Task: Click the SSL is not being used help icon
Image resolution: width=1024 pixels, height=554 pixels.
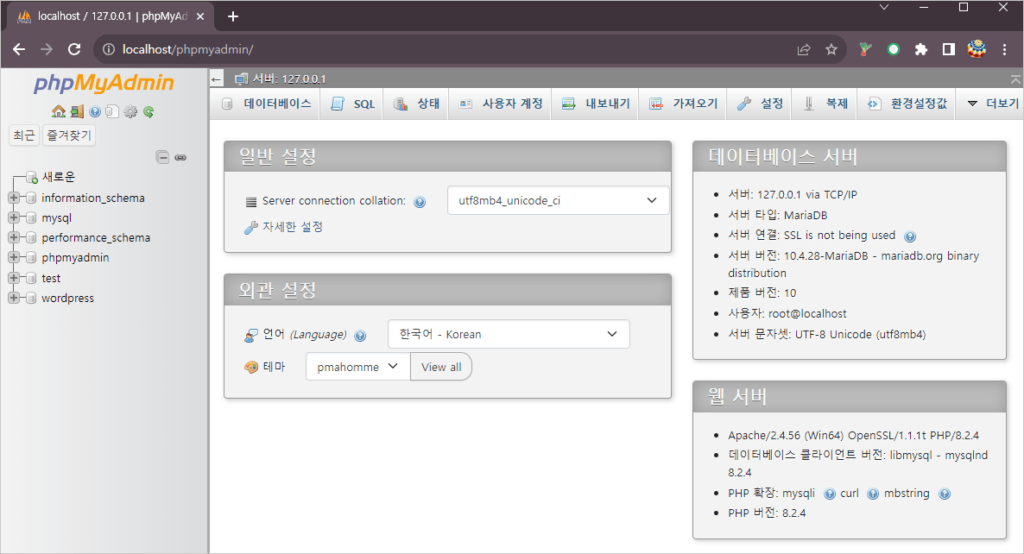Action: [910, 236]
